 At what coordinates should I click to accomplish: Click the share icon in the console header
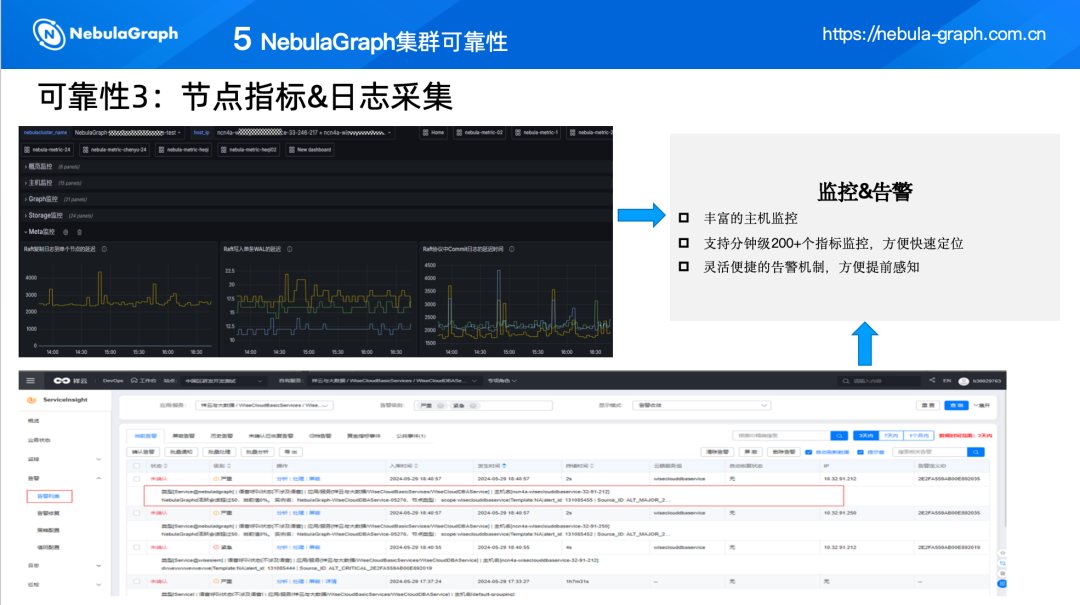(x=931, y=380)
